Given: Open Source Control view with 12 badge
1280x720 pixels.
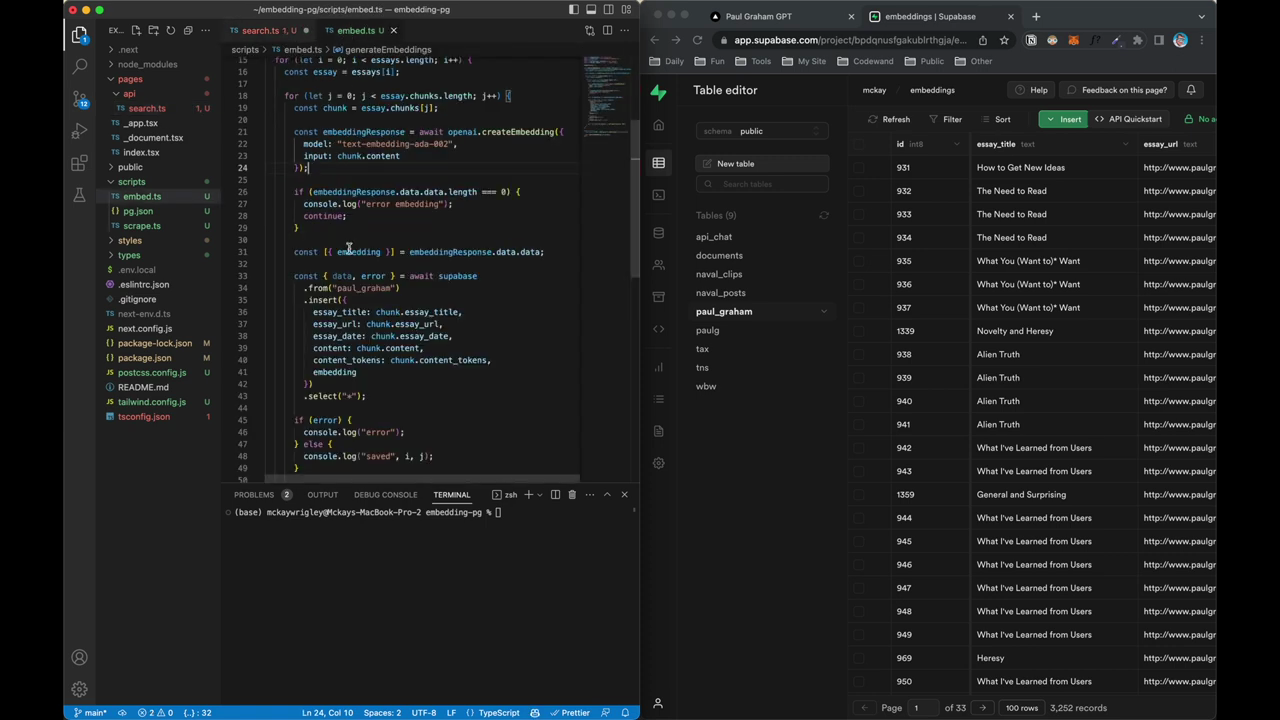Looking at the screenshot, I should [79, 99].
